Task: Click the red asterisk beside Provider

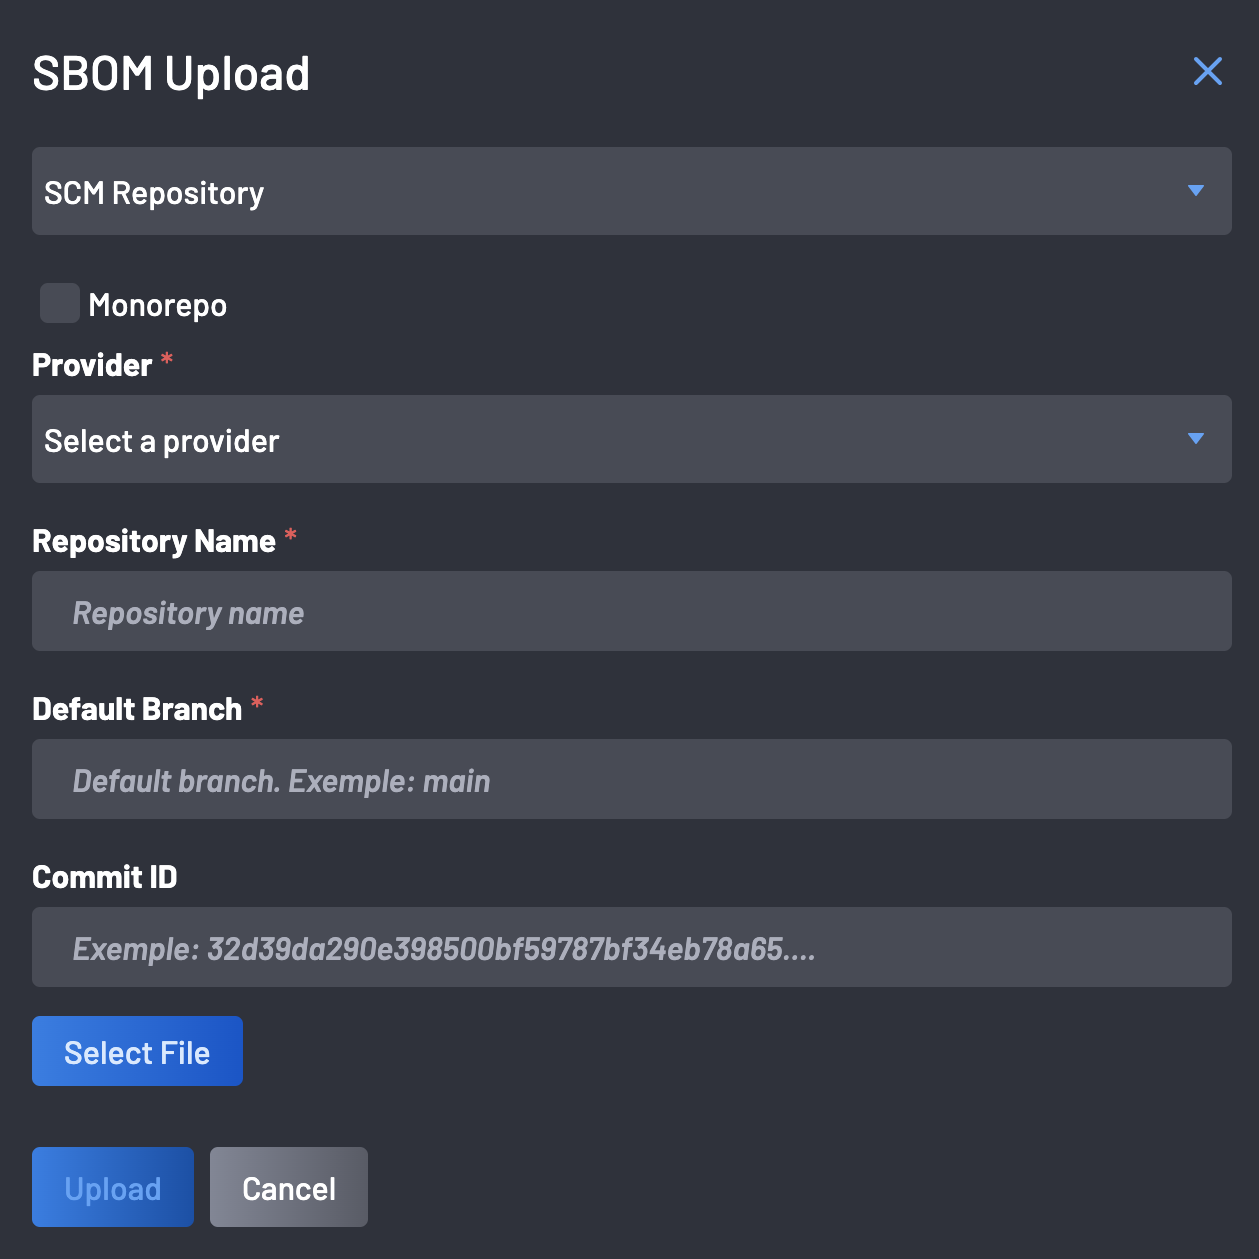Action: coord(167,359)
